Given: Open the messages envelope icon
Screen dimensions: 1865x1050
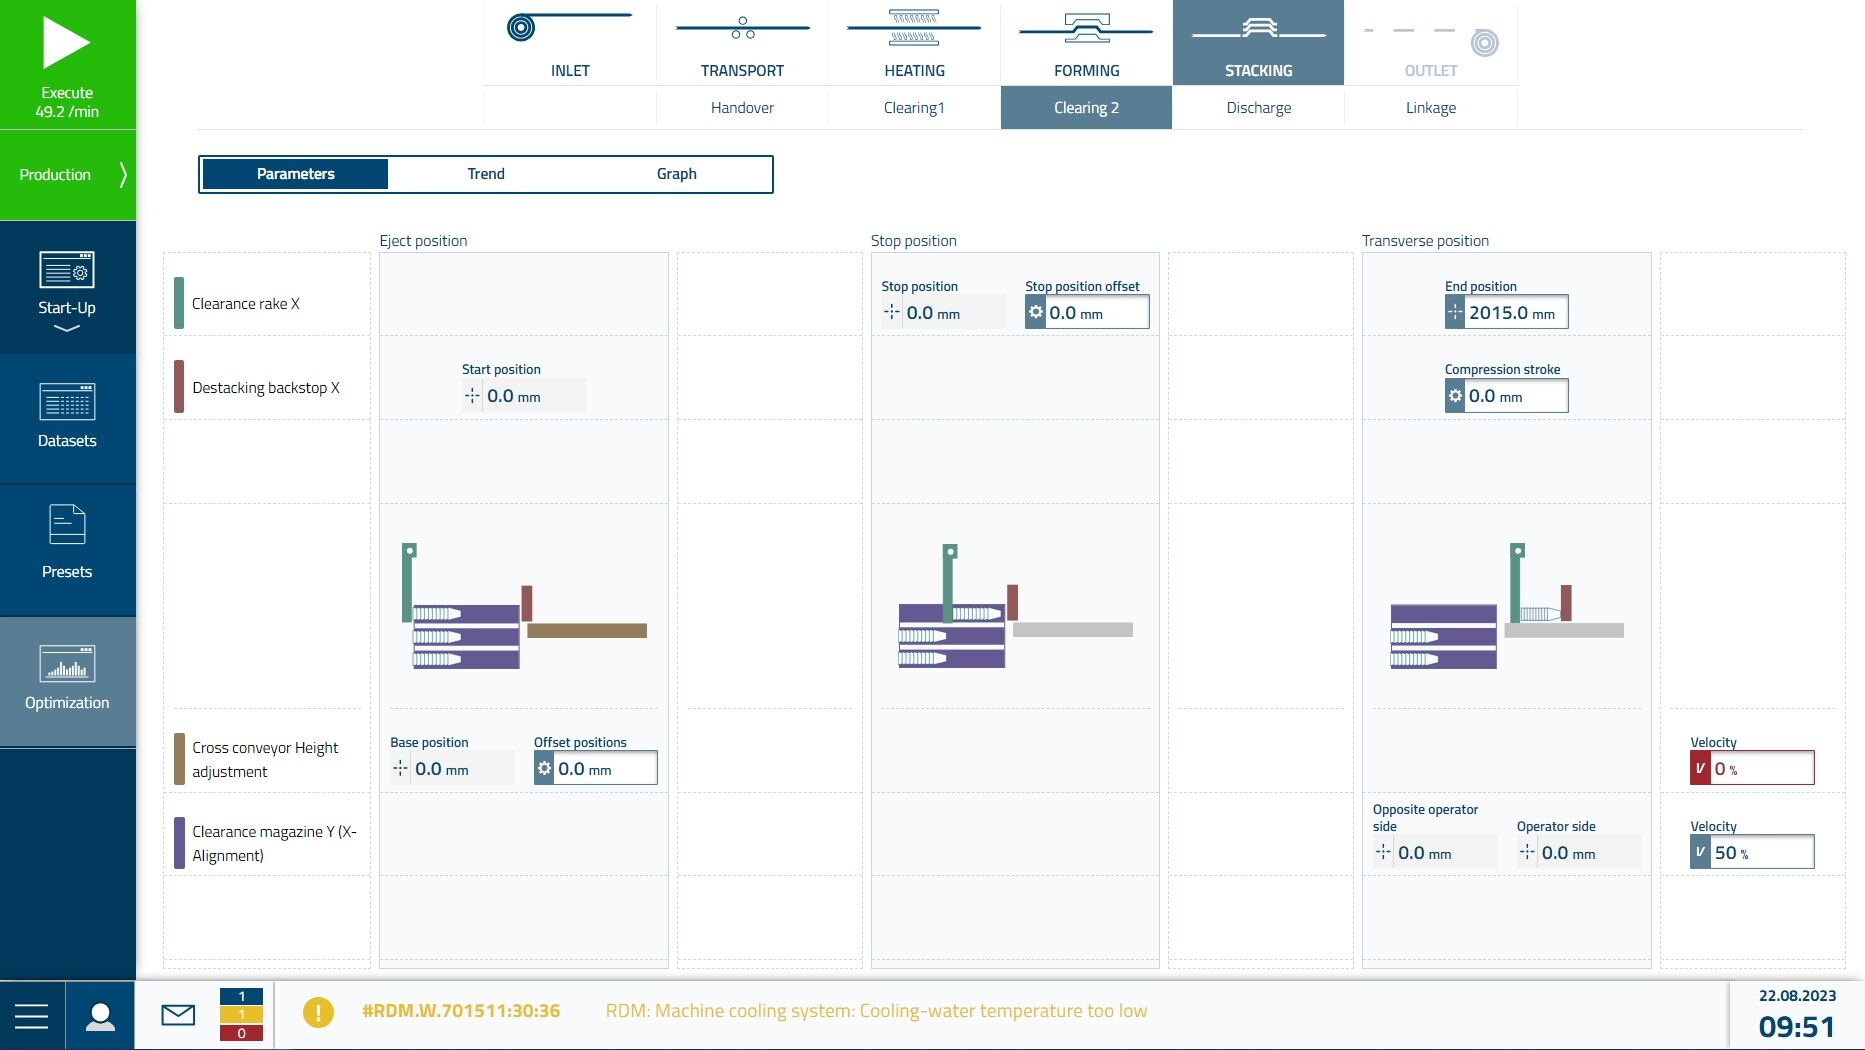Looking at the screenshot, I should (x=178, y=1015).
